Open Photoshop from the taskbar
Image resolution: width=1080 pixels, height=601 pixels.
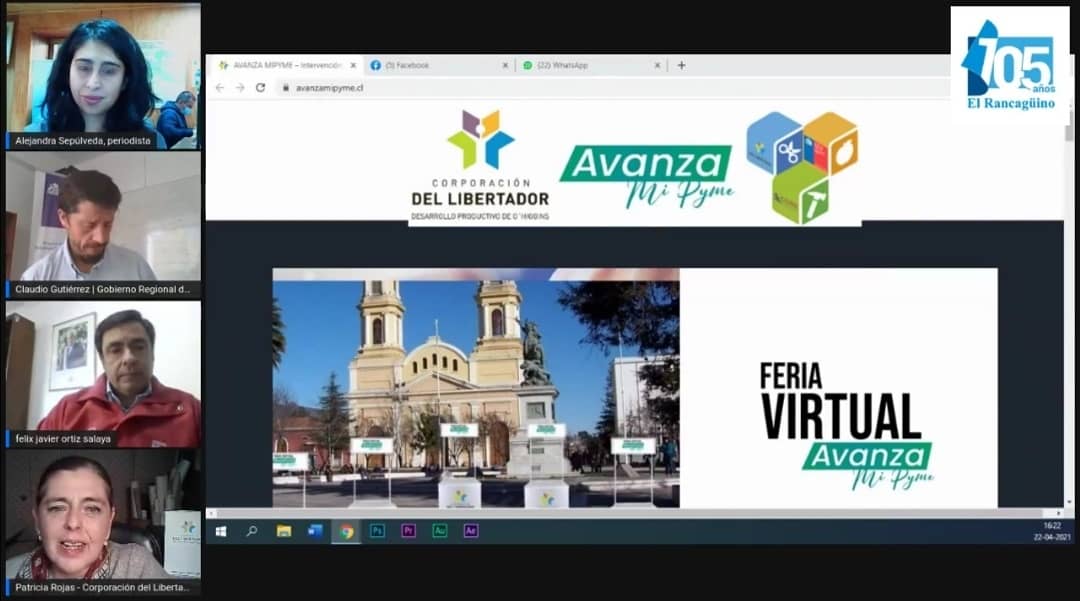377,531
